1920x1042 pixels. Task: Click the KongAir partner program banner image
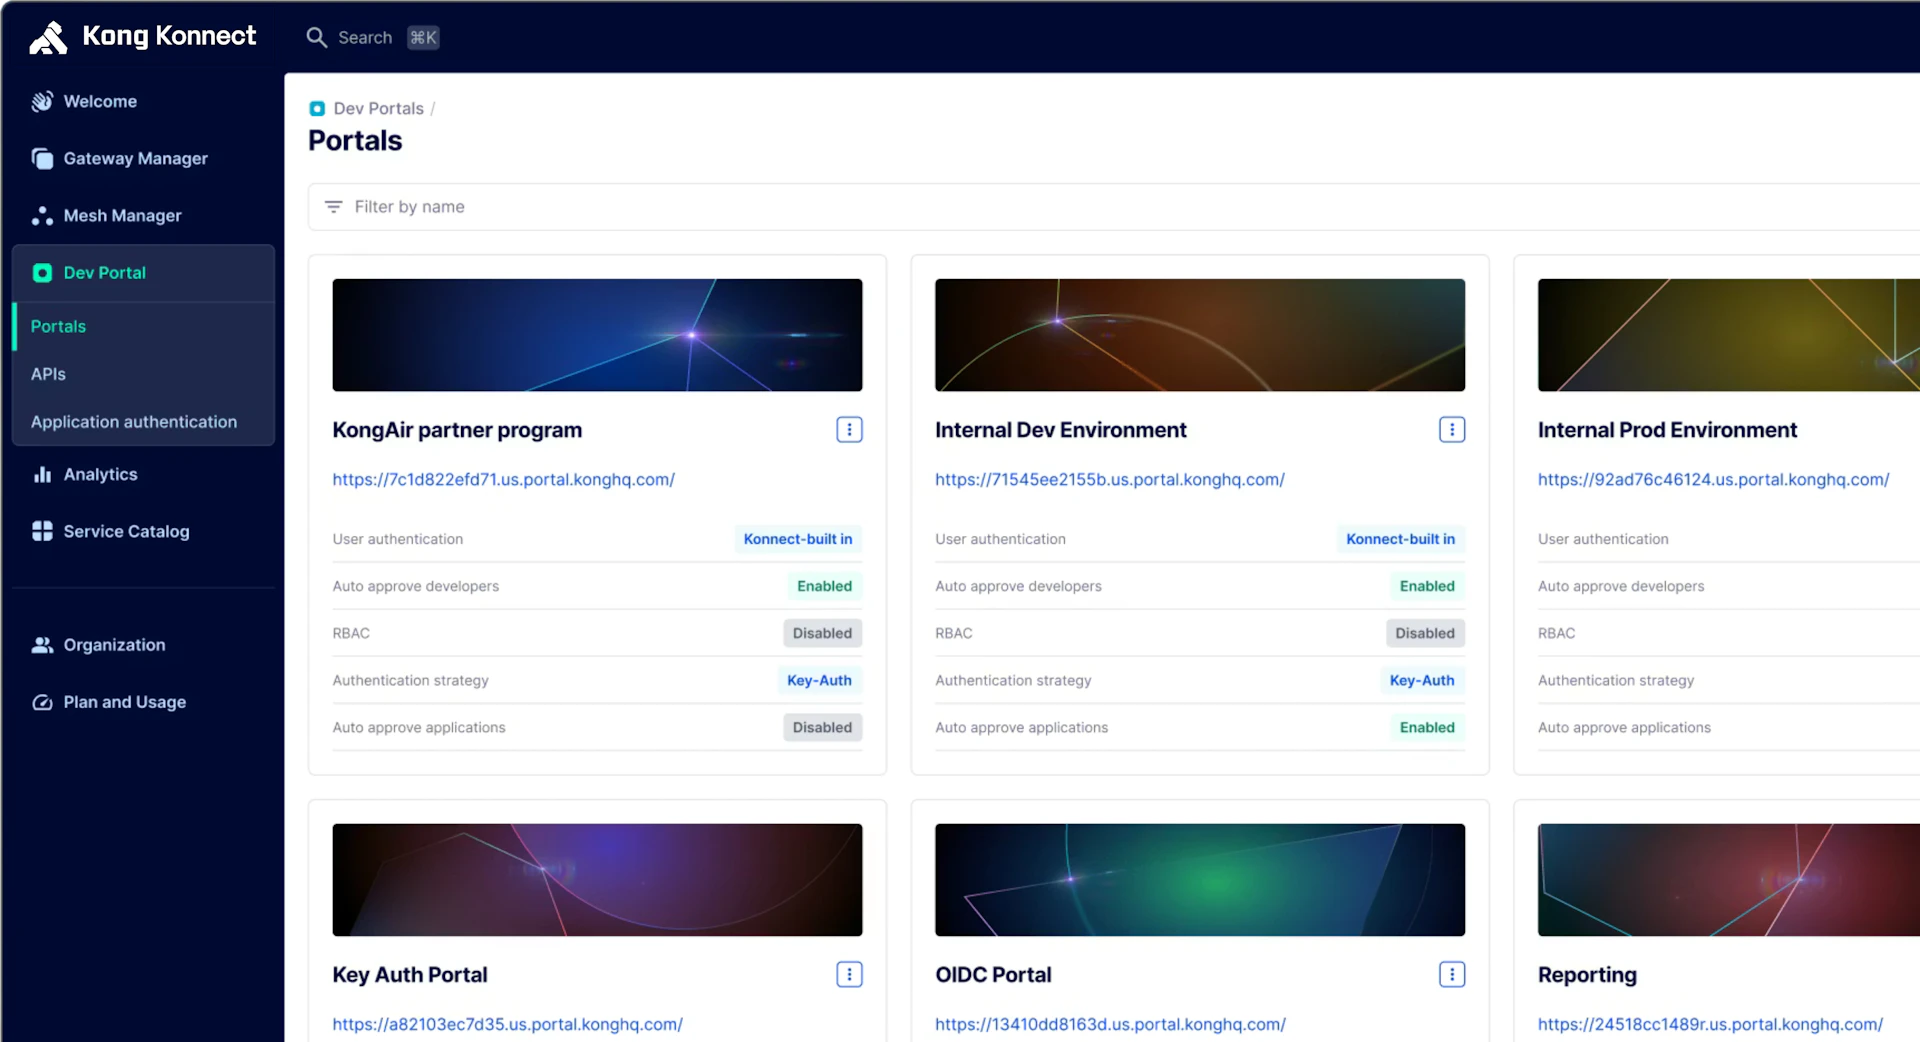(x=597, y=335)
